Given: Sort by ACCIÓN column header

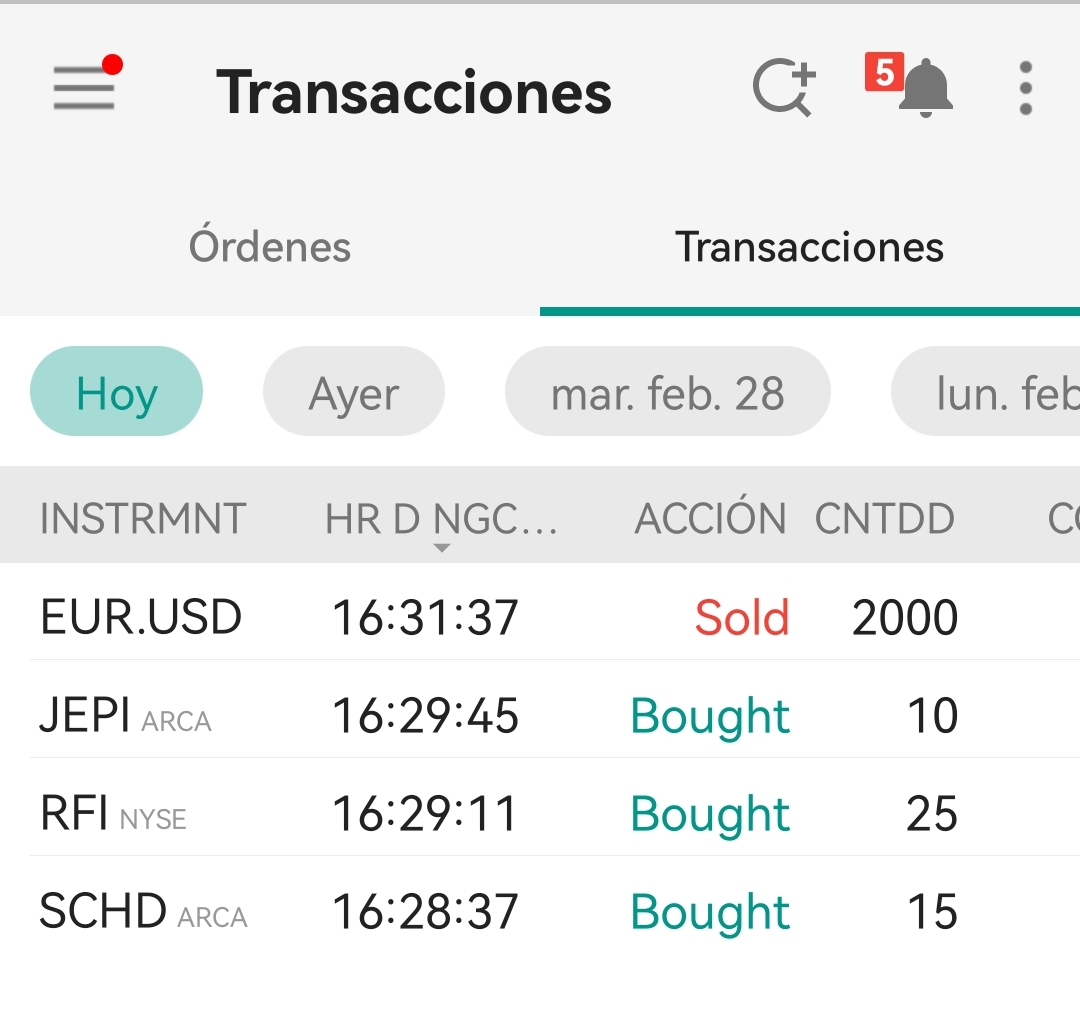Looking at the screenshot, I should click(x=710, y=517).
